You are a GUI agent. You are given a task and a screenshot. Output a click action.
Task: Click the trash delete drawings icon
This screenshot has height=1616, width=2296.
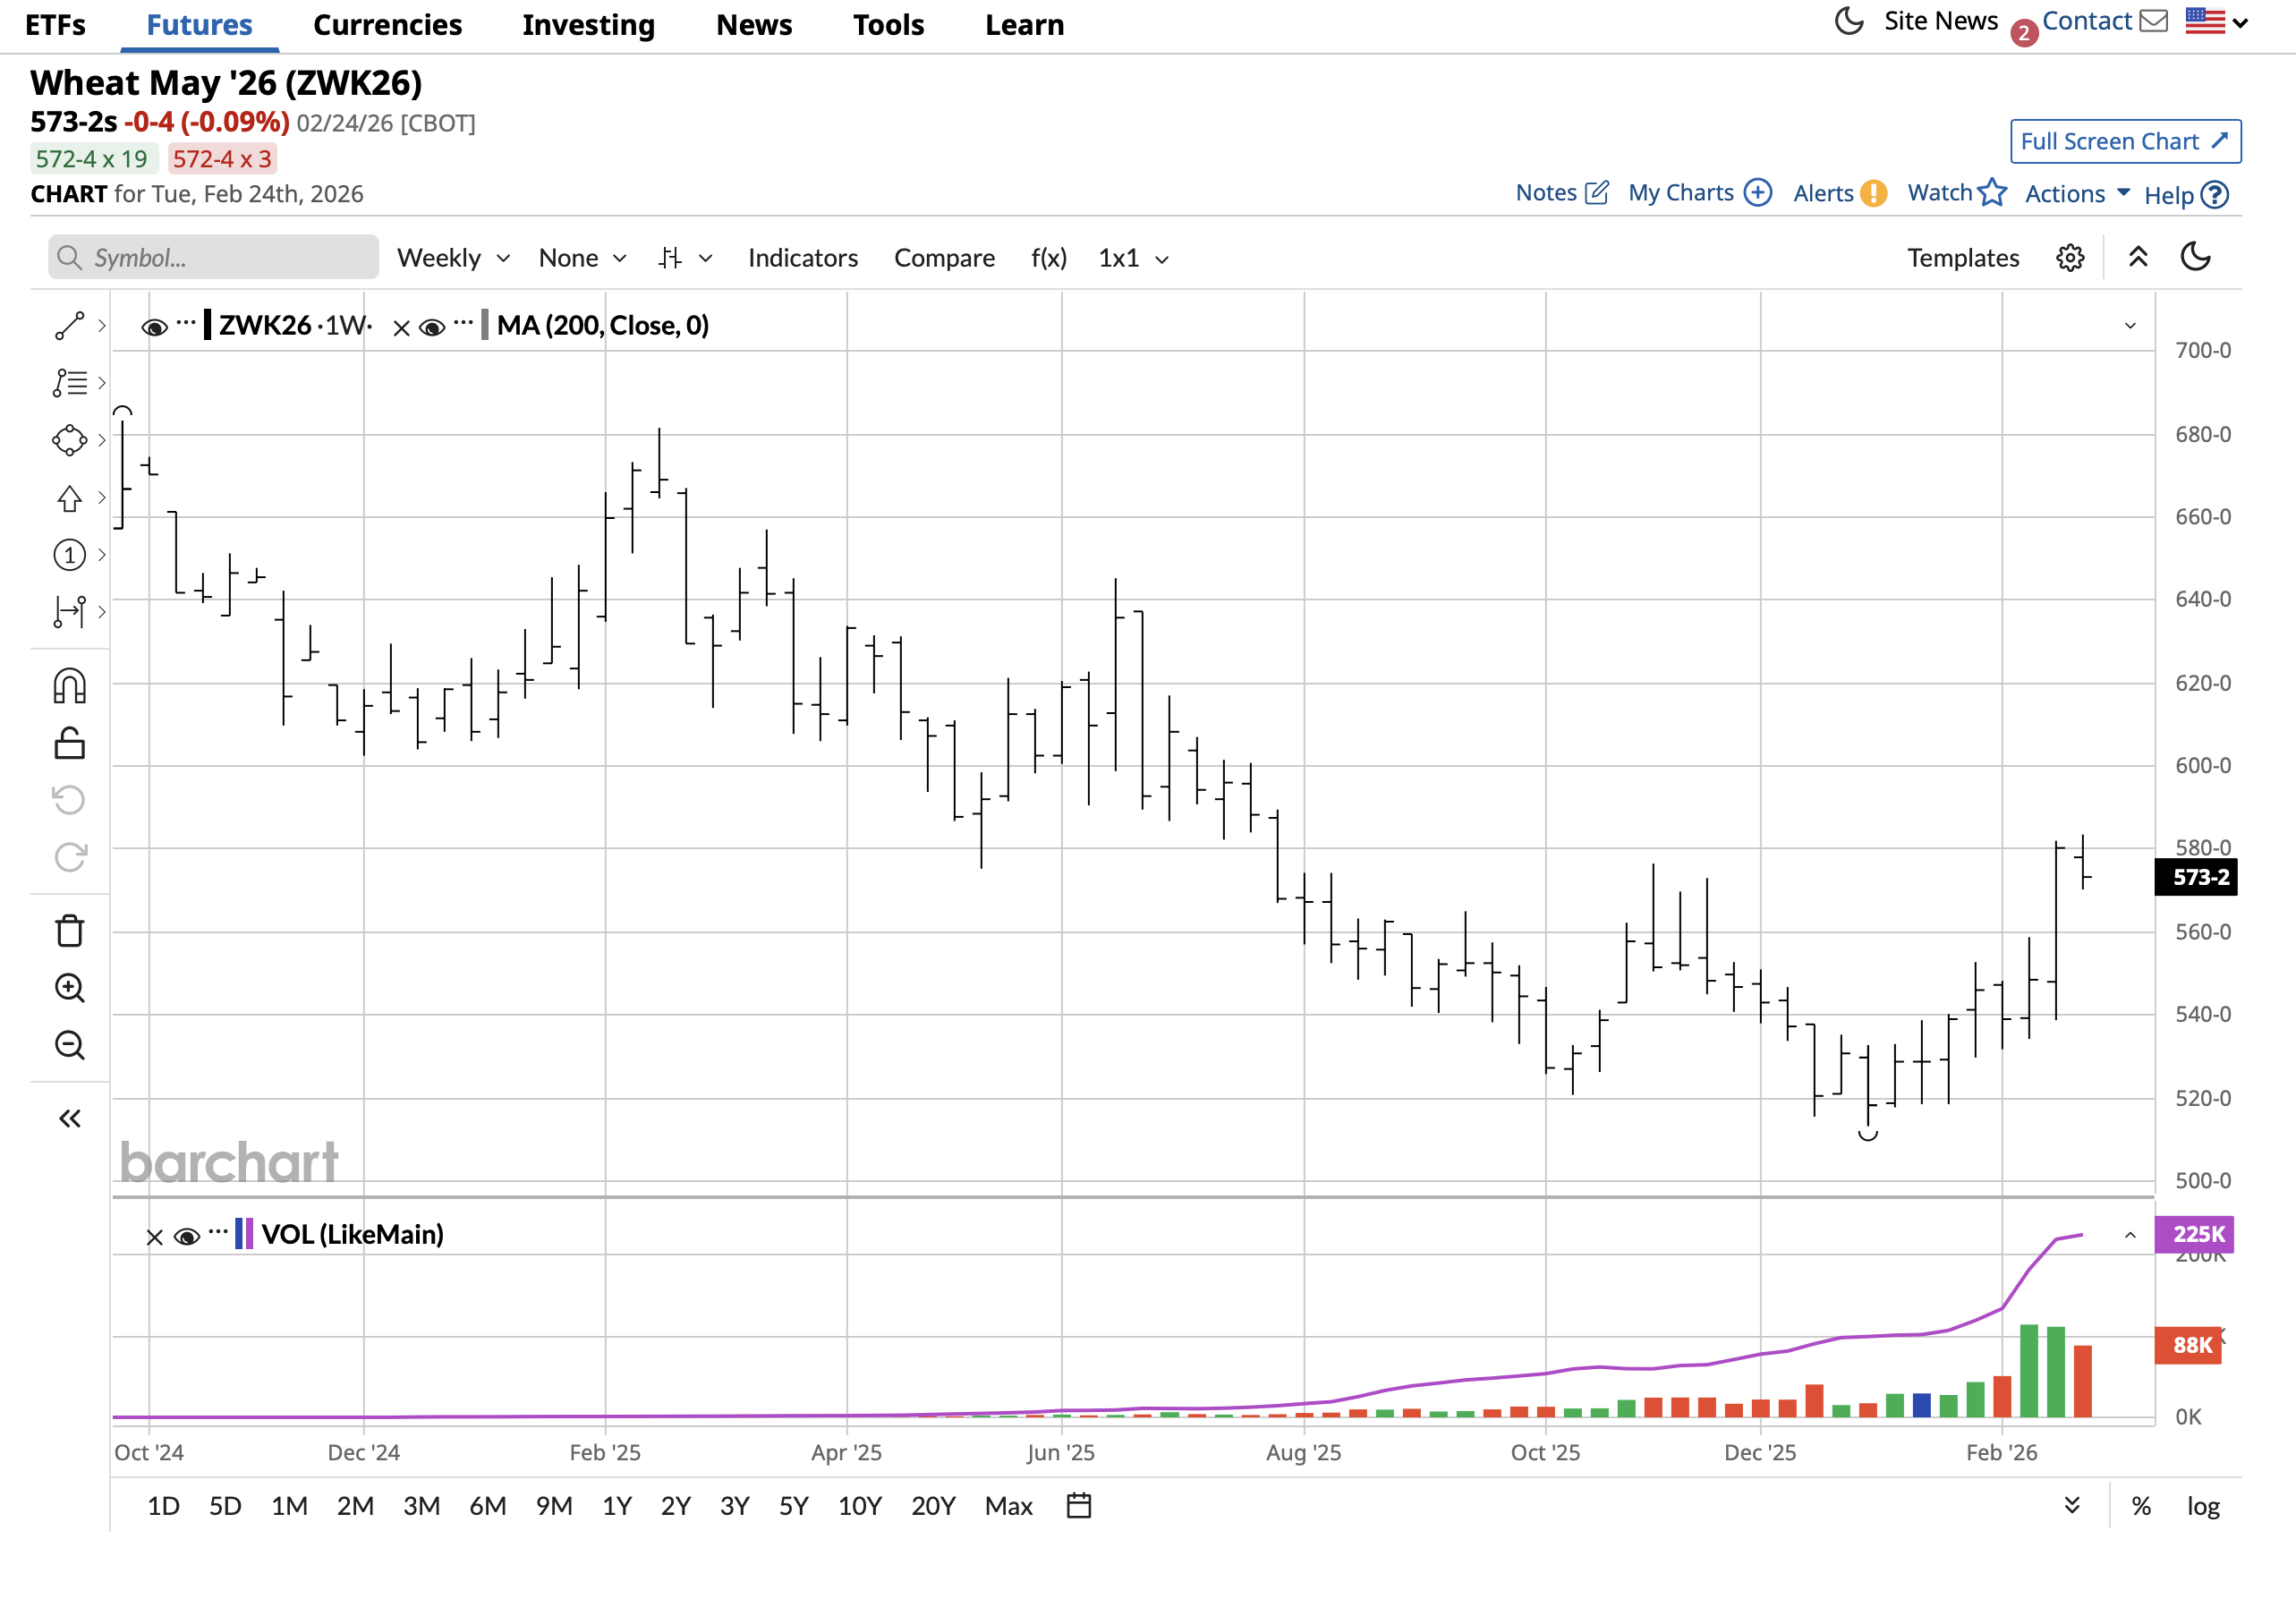click(x=69, y=931)
